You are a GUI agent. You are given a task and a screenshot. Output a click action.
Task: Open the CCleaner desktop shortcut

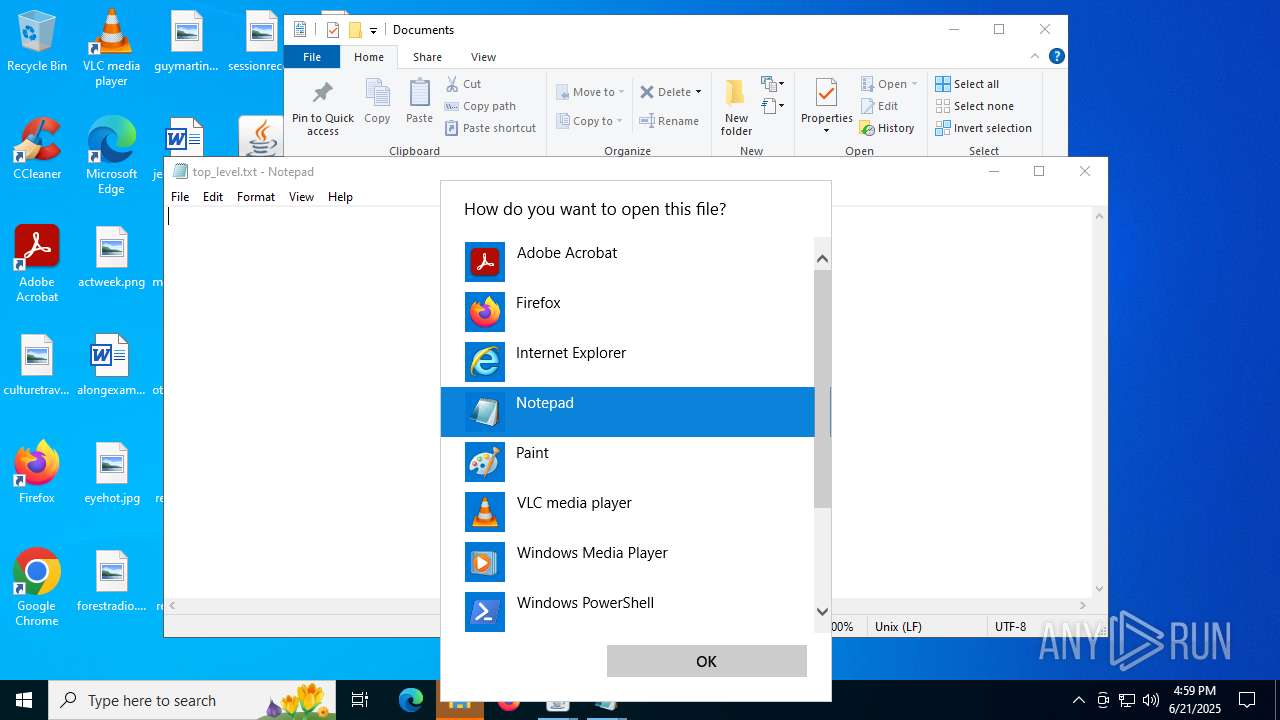pyautogui.click(x=37, y=150)
